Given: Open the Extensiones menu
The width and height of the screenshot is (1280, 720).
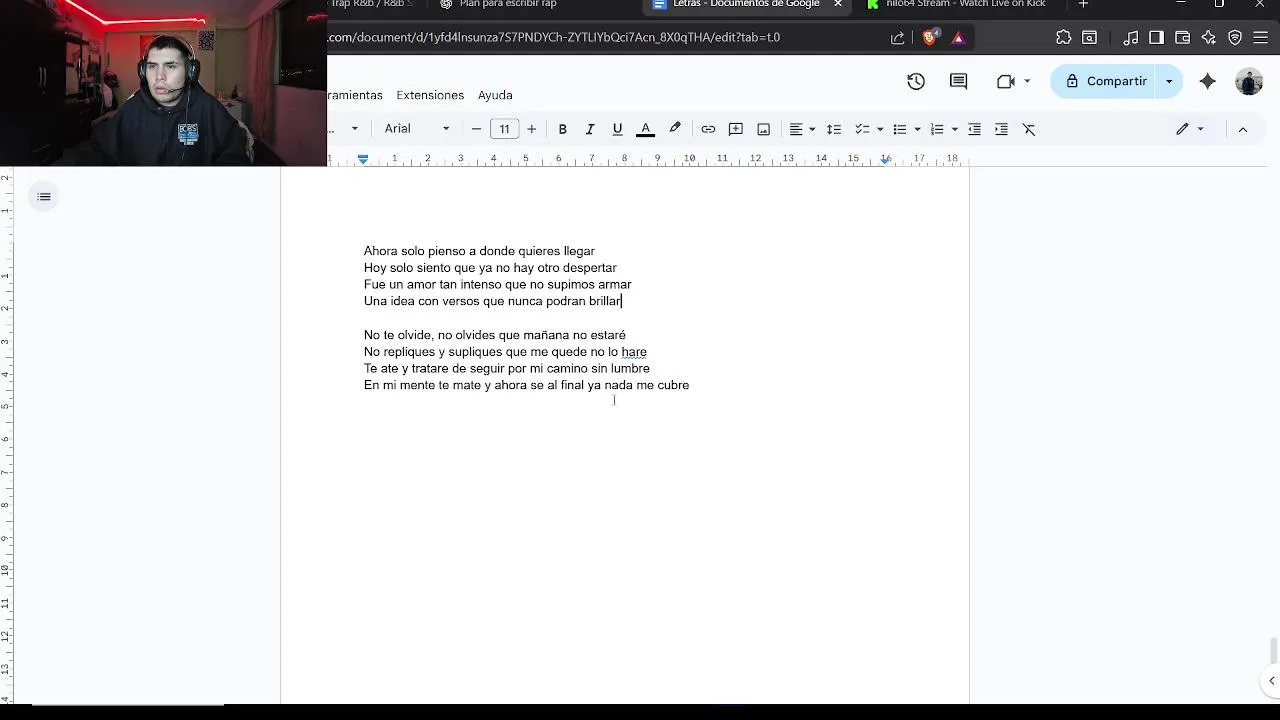Looking at the screenshot, I should click(430, 95).
